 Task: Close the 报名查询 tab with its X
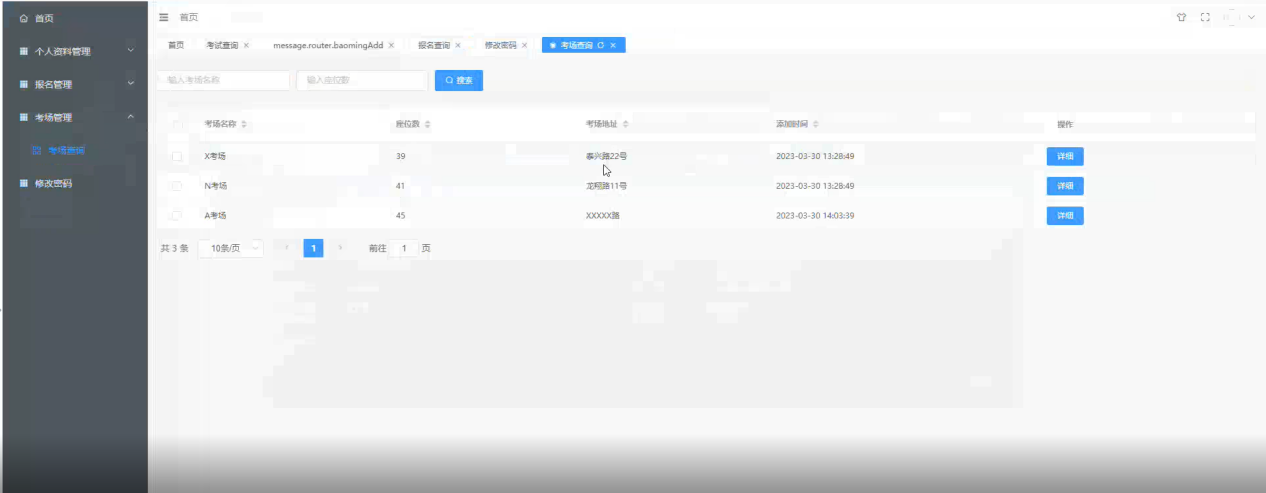tap(458, 45)
